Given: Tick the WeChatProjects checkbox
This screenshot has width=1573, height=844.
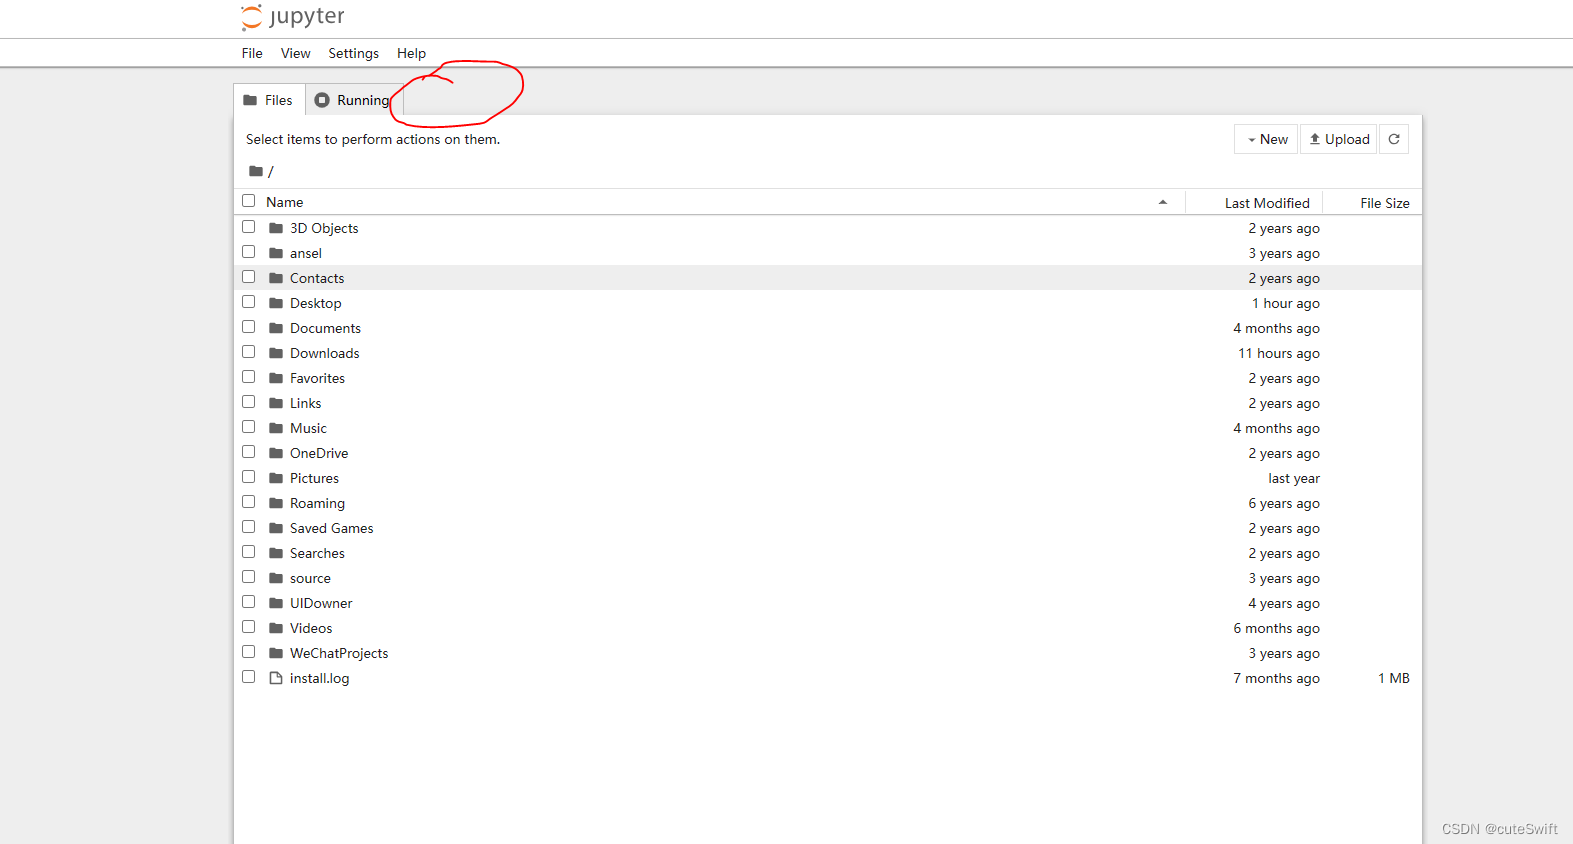Looking at the screenshot, I should pos(249,652).
